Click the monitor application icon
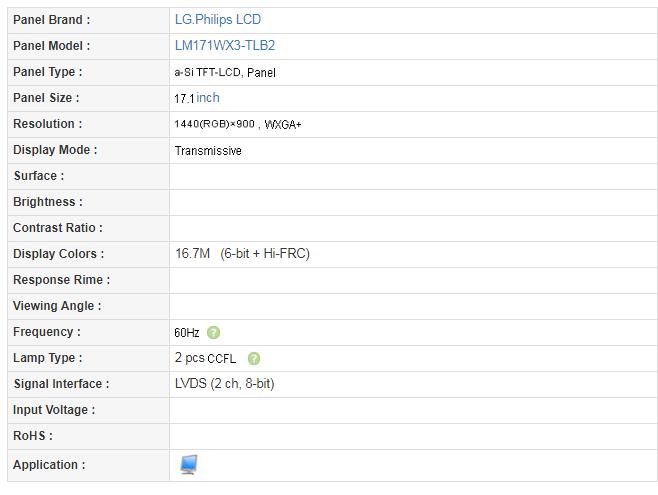This screenshot has width=658, height=495. coord(189,465)
